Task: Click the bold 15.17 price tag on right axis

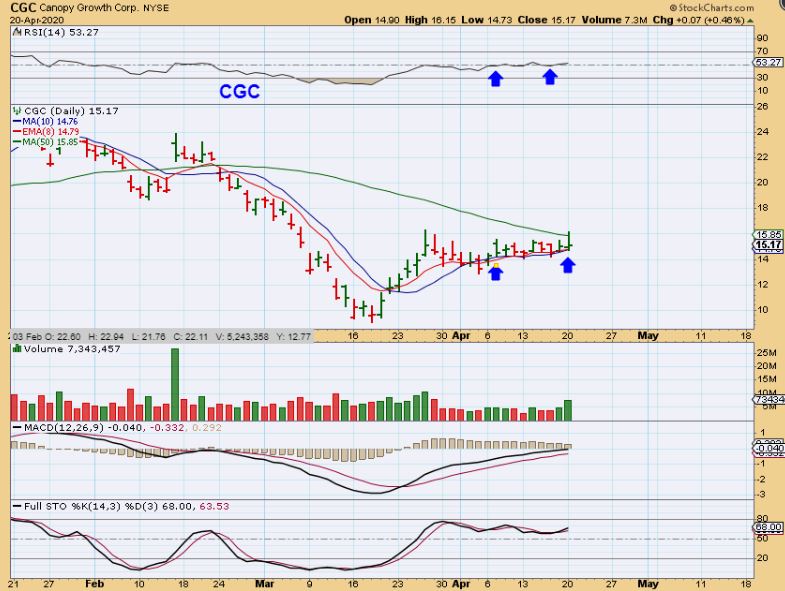Action: (768, 245)
